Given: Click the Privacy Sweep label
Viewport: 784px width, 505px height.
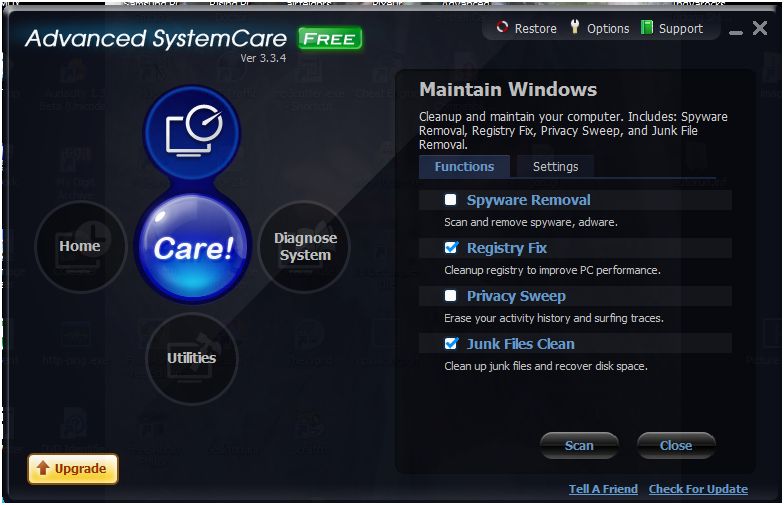Looking at the screenshot, I should pos(516,296).
